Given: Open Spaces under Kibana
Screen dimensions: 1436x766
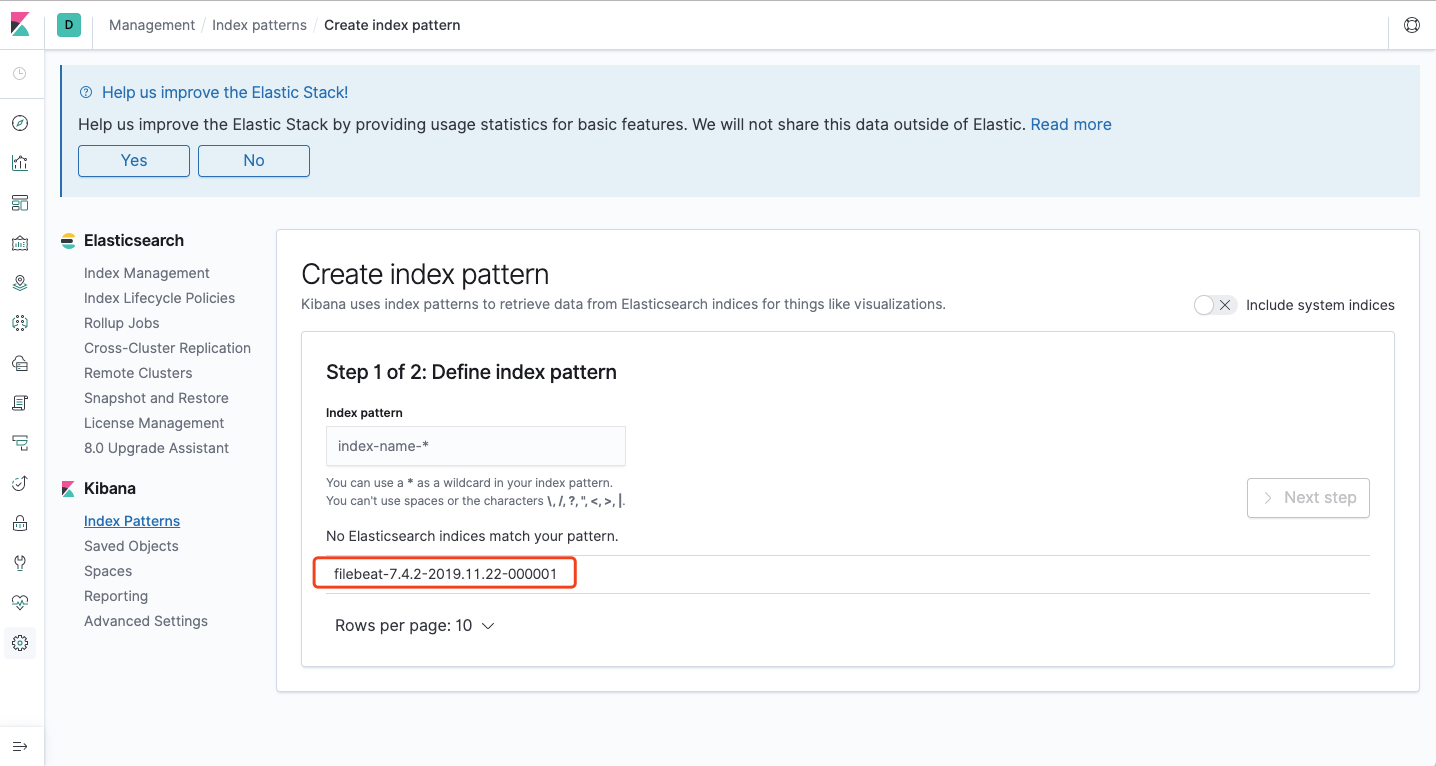Looking at the screenshot, I should pyautogui.click(x=108, y=571).
